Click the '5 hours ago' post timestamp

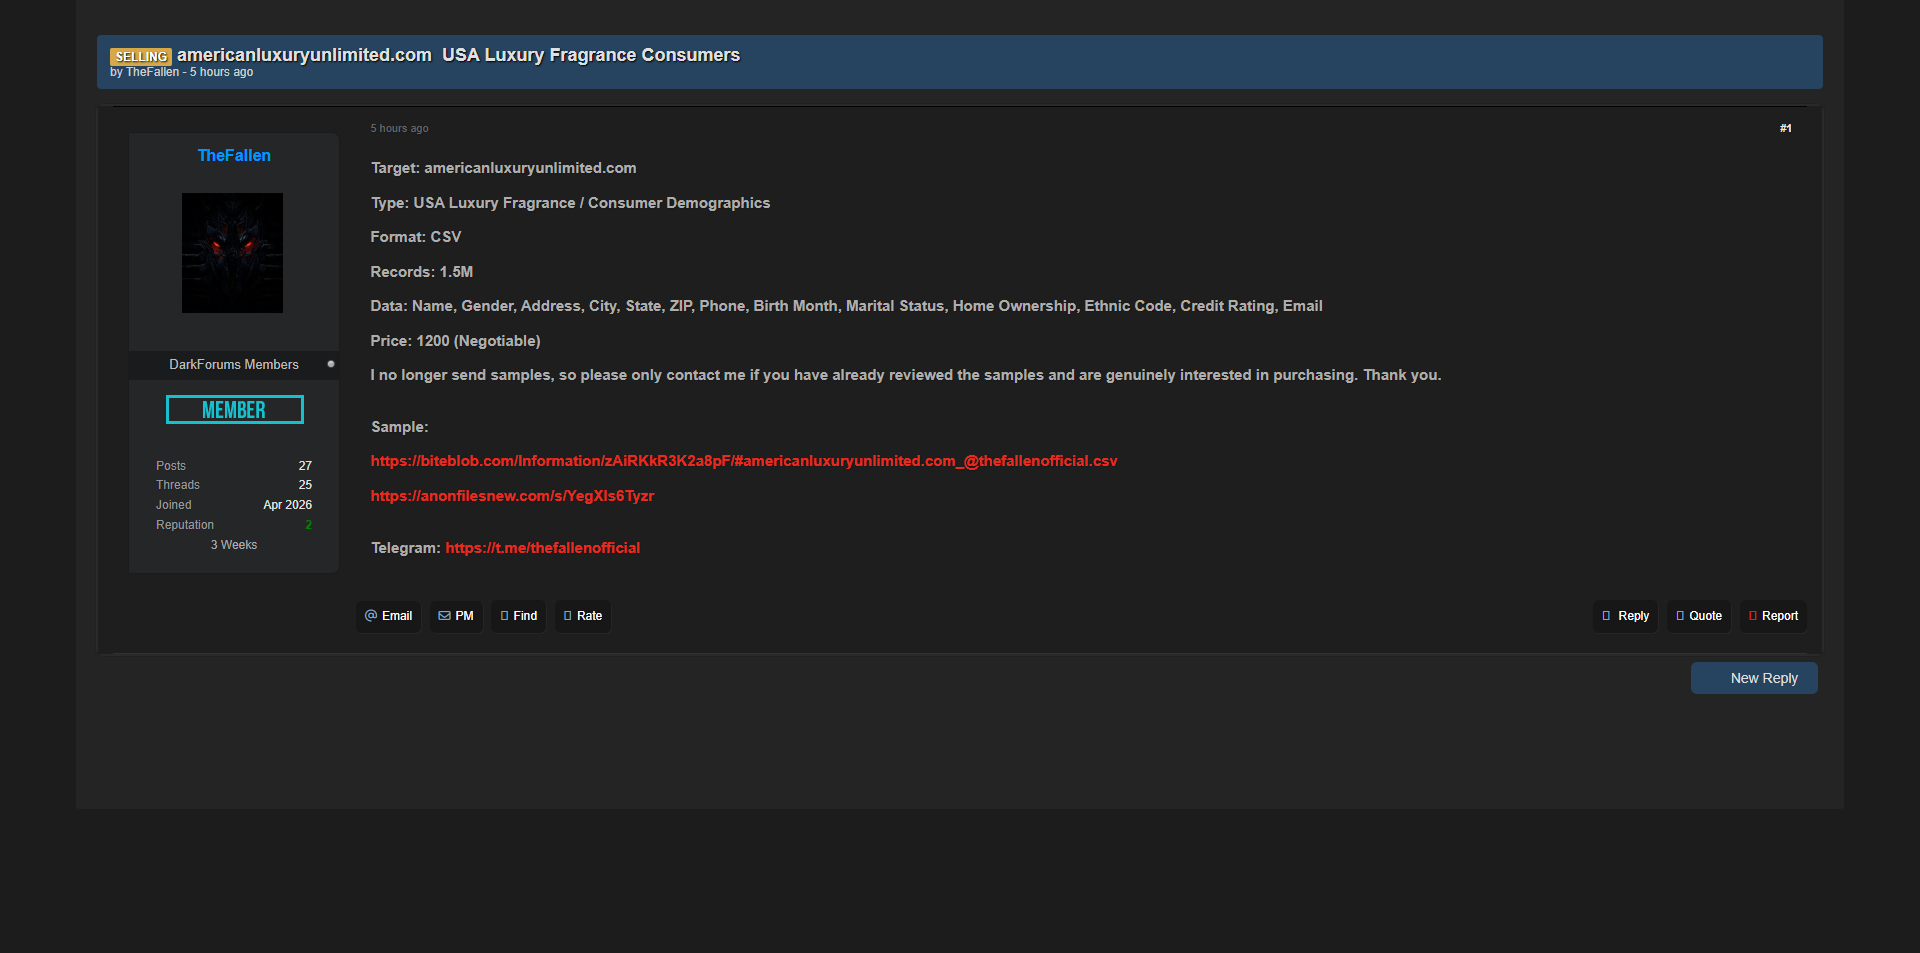(x=399, y=128)
